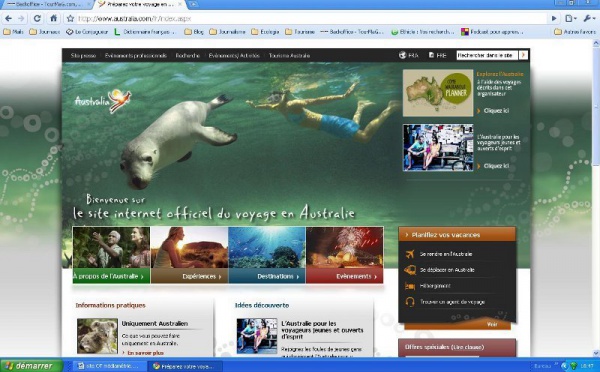600x372 pixels.
Task: Open the À propos de l'Australie tile
Action: click(111, 255)
